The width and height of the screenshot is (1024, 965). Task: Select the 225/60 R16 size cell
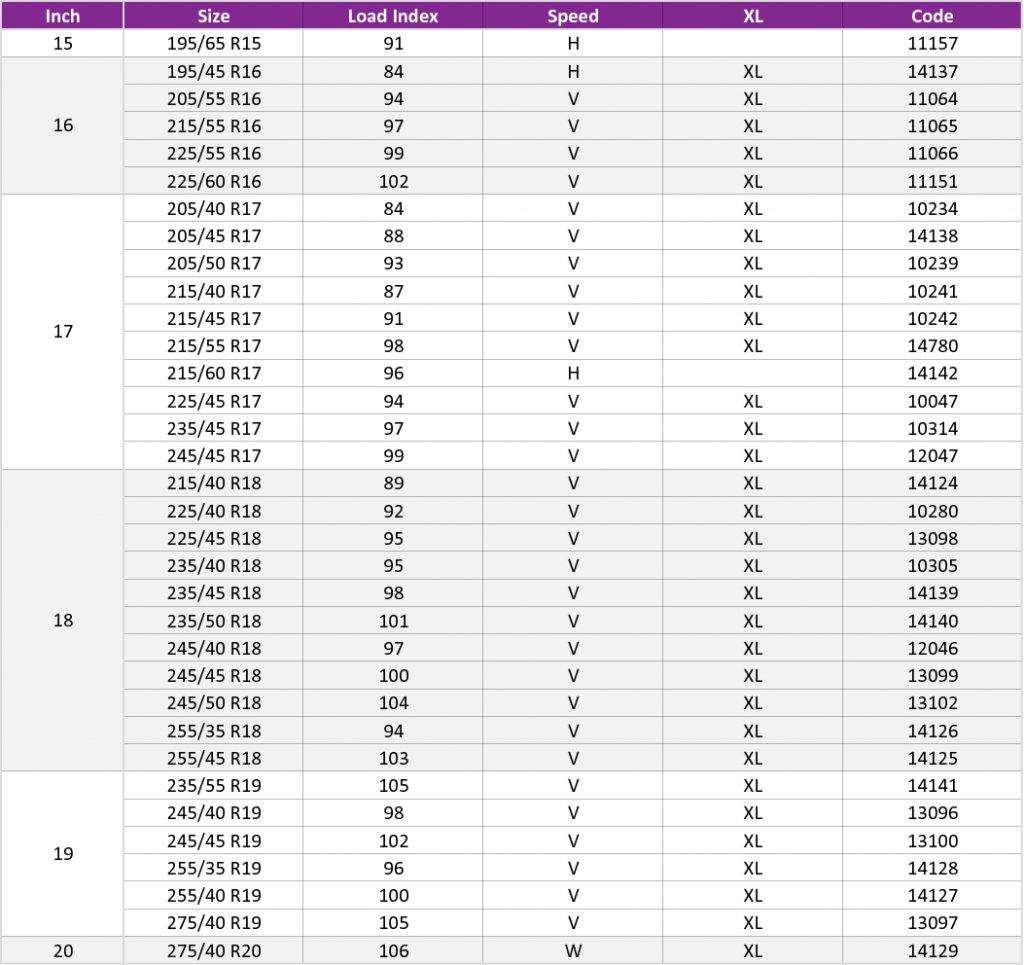213,181
